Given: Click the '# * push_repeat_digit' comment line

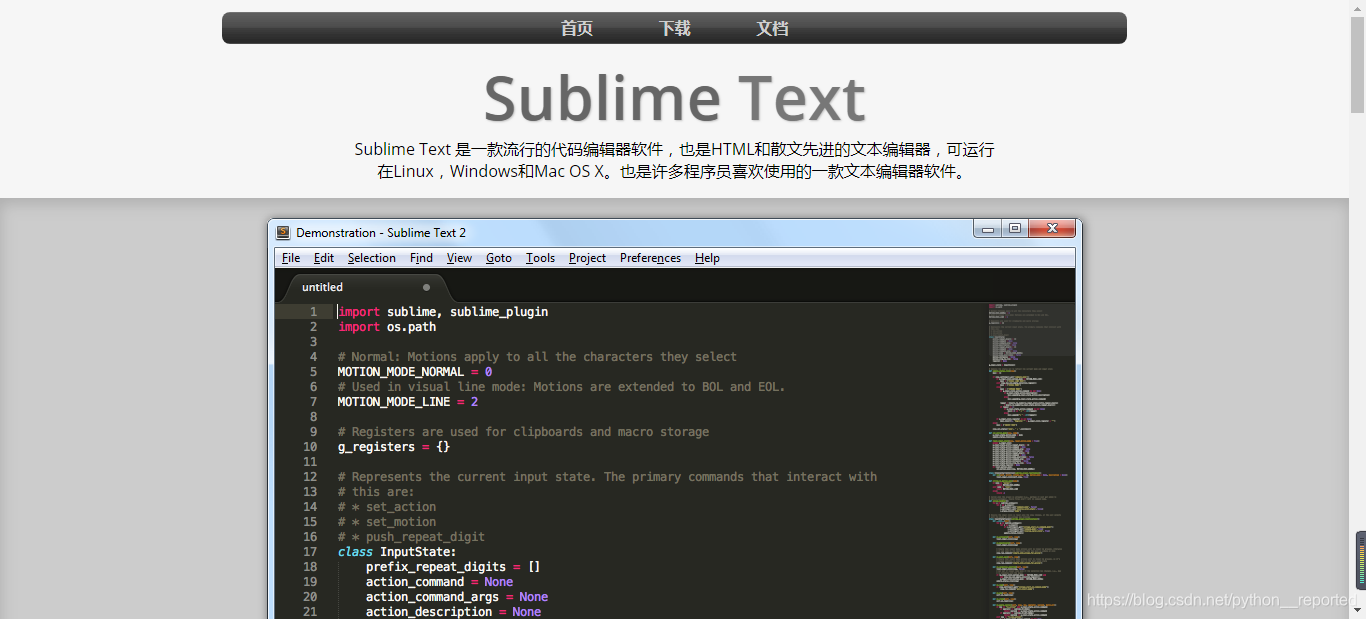Looking at the screenshot, I should coord(411,537).
